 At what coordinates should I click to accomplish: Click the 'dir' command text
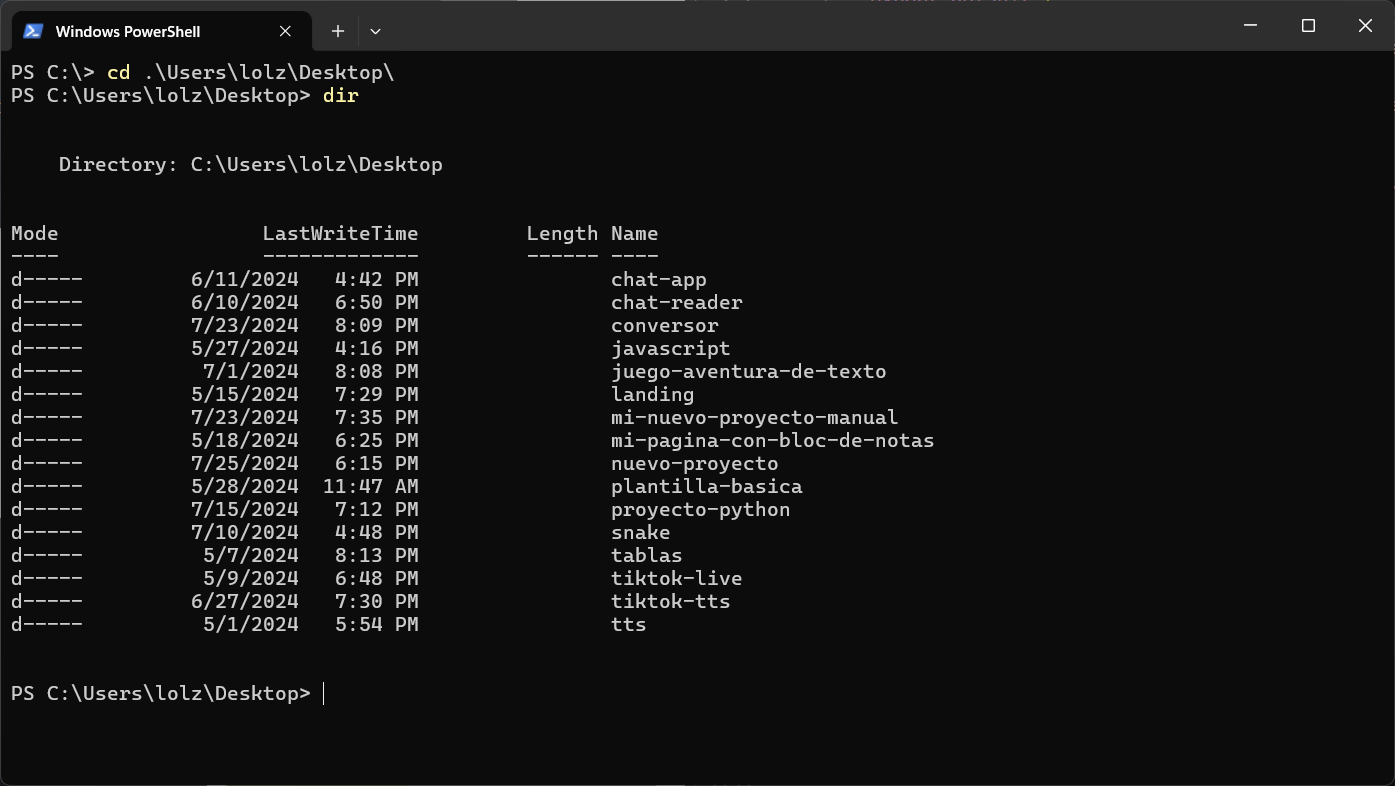pos(341,96)
